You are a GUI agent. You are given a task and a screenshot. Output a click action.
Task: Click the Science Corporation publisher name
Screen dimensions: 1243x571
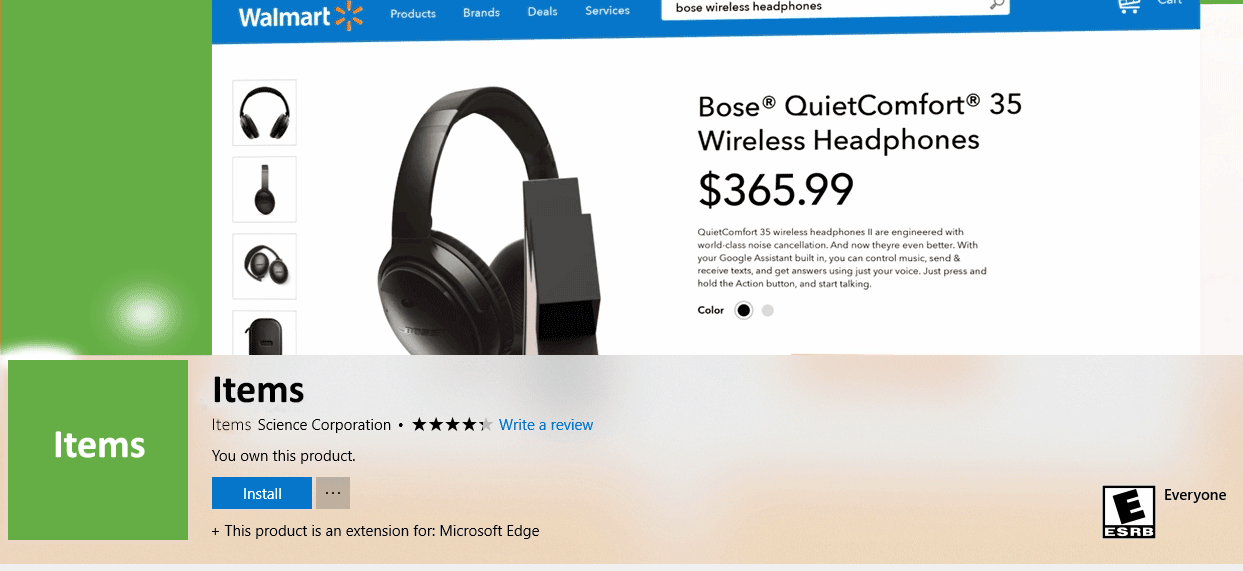click(324, 425)
